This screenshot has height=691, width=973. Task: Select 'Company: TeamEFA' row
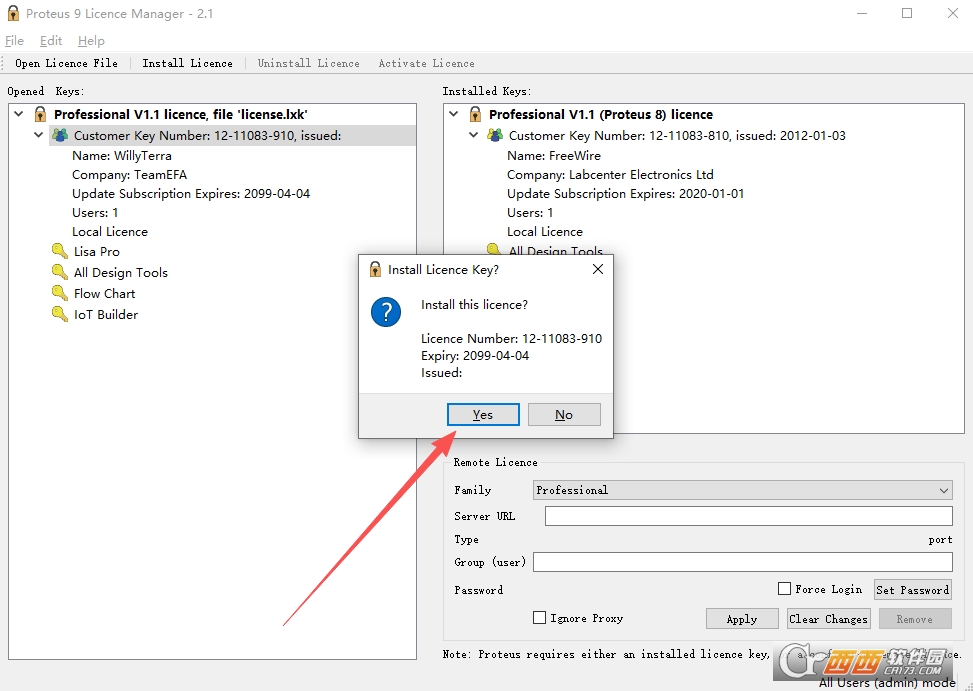tap(129, 175)
